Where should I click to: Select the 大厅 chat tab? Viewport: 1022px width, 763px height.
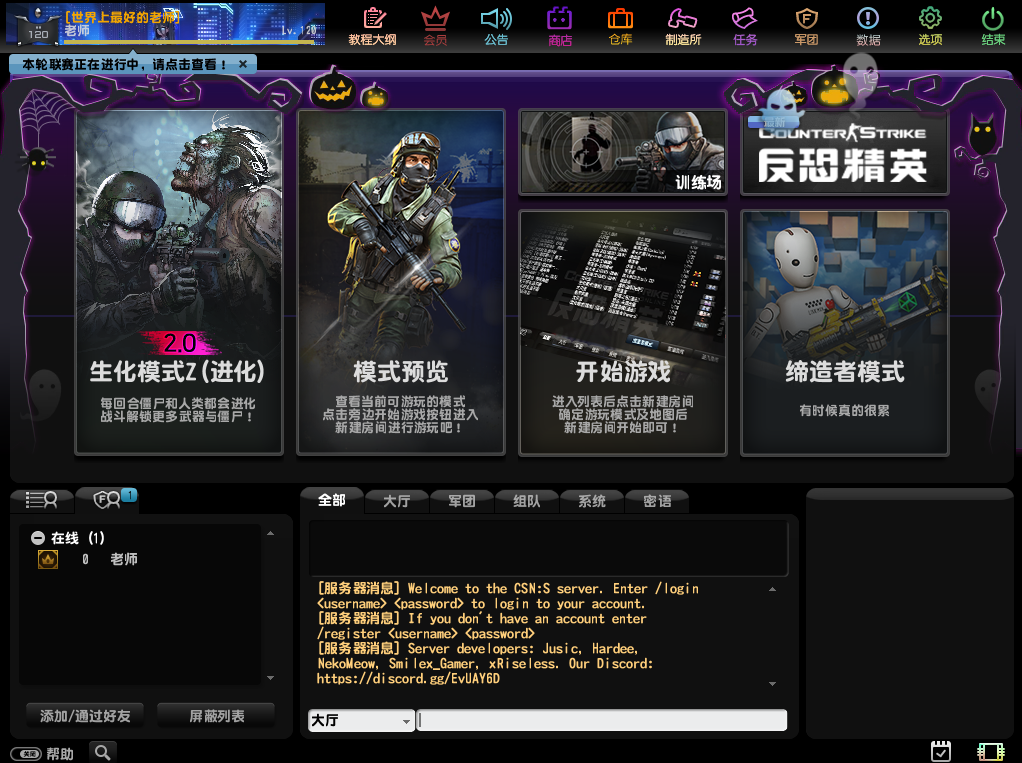[396, 501]
